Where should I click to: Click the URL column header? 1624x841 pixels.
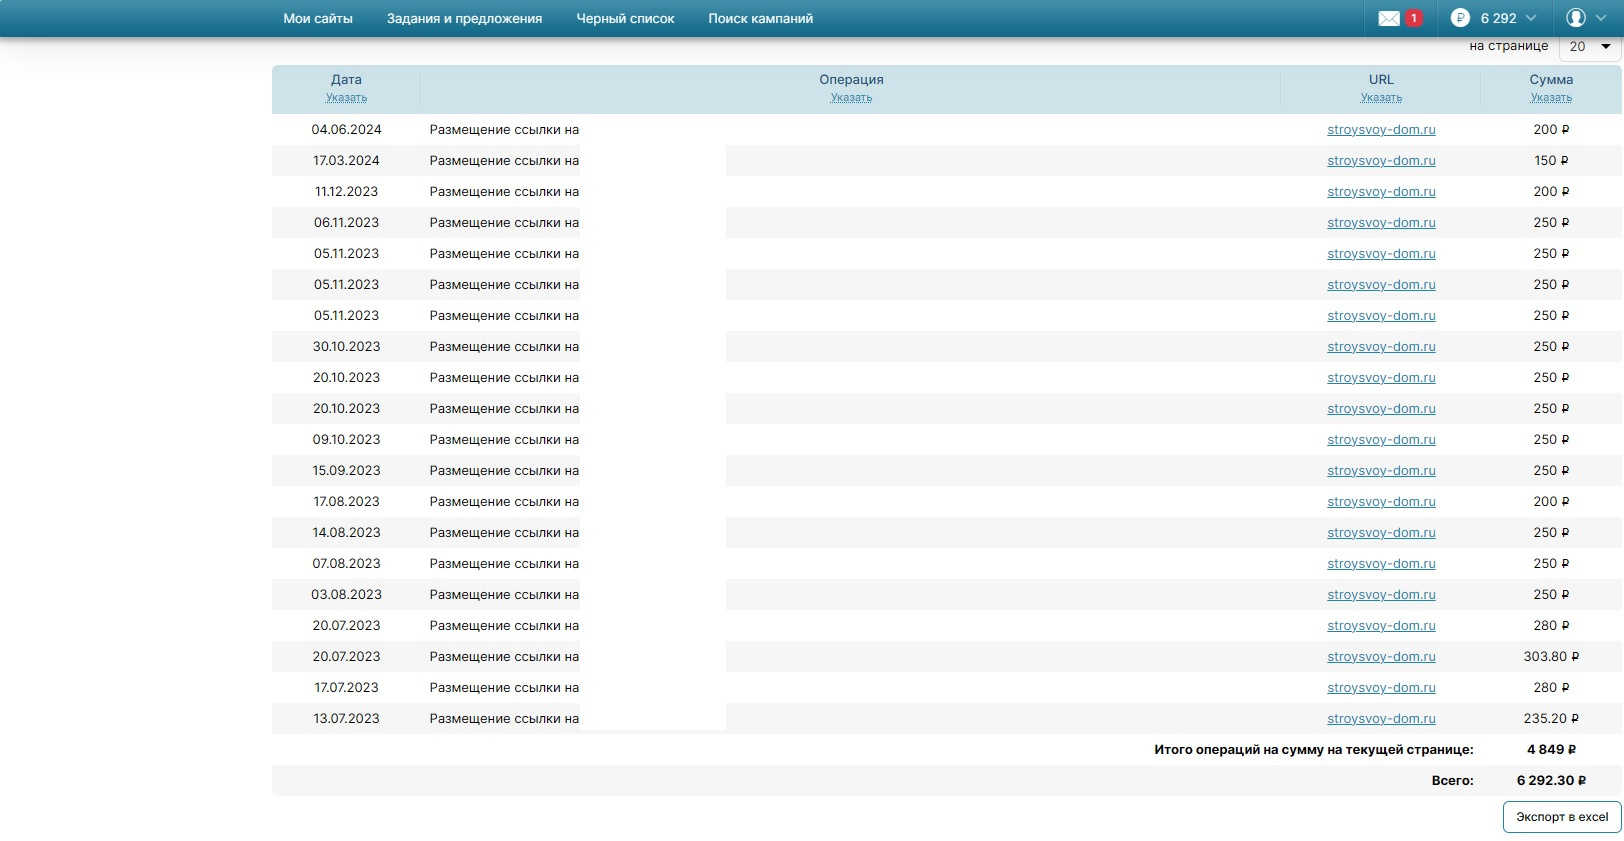pos(1381,80)
